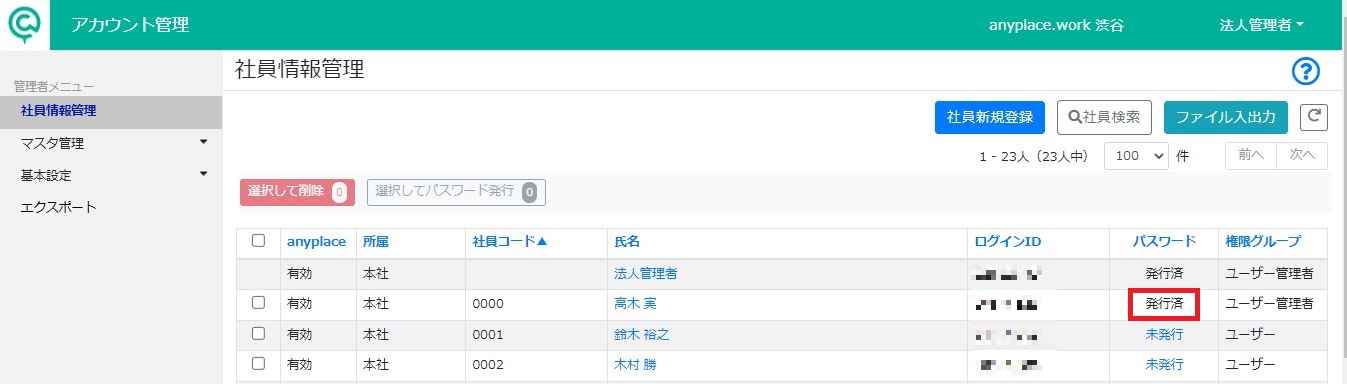Image resolution: width=1347 pixels, height=384 pixels.
Task: Select the checkbox for 木村 勝
Action: pos(258,364)
